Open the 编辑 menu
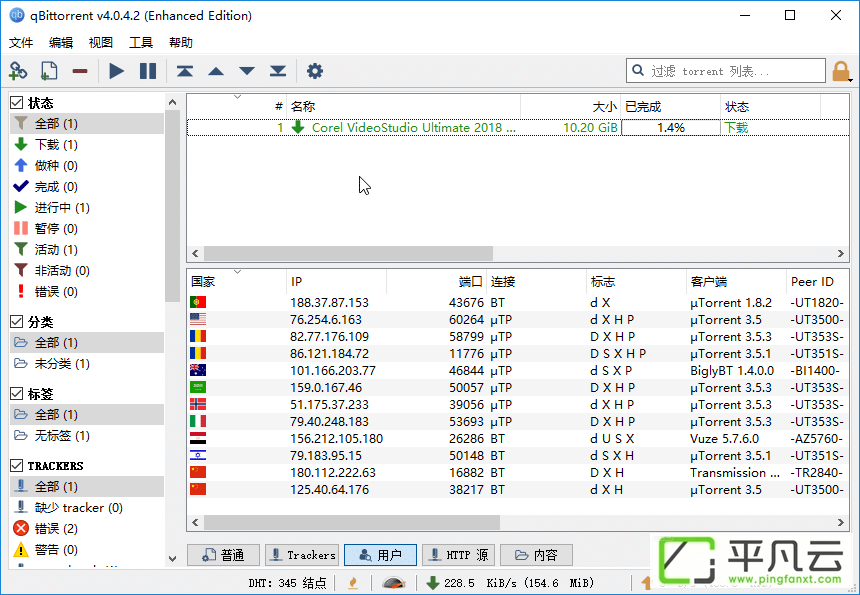 61,43
